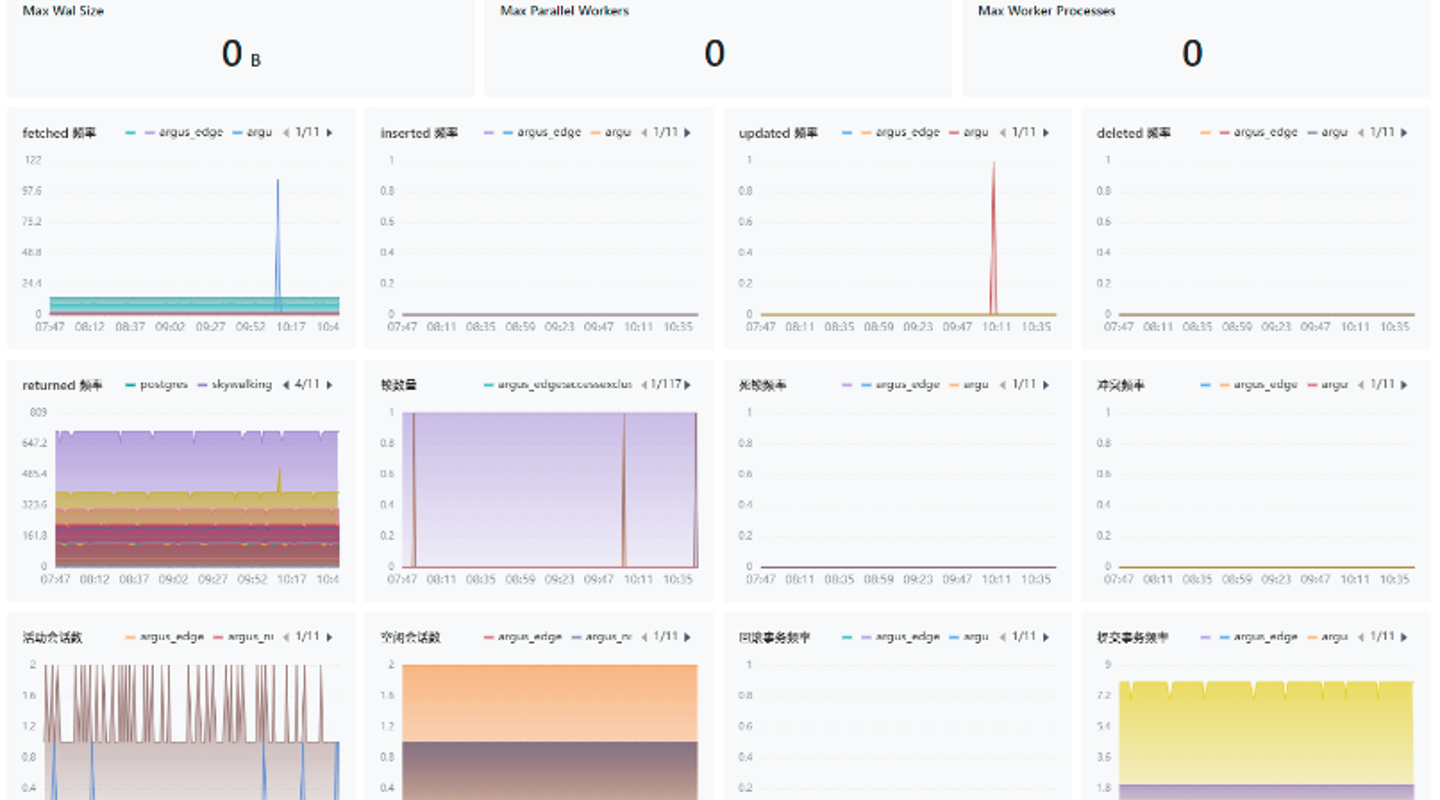
Task: Click the 4/11 legend page indicator
Action: [308, 385]
